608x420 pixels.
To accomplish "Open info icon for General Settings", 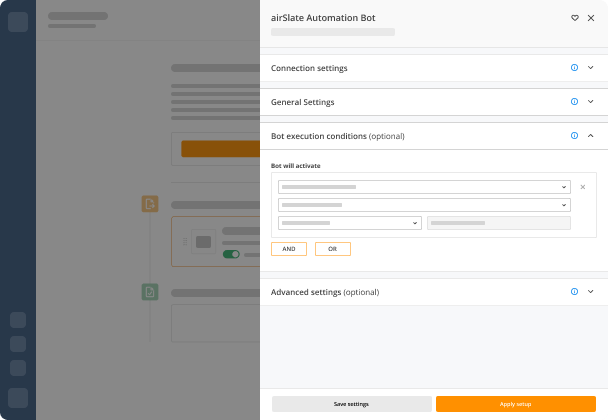I will point(574,102).
